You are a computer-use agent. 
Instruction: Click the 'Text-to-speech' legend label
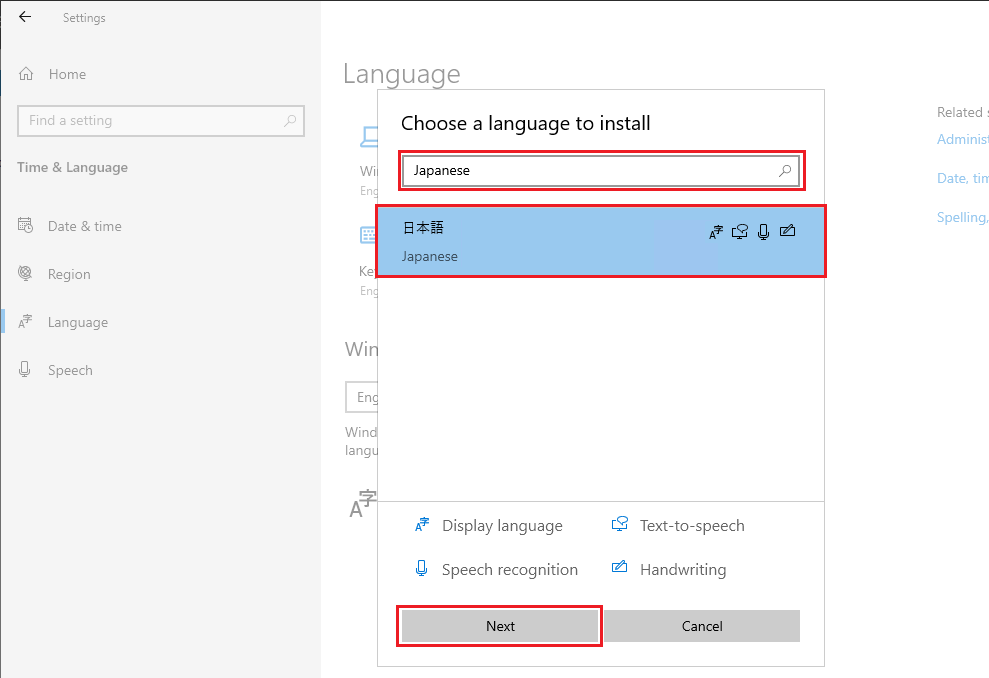(692, 525)
